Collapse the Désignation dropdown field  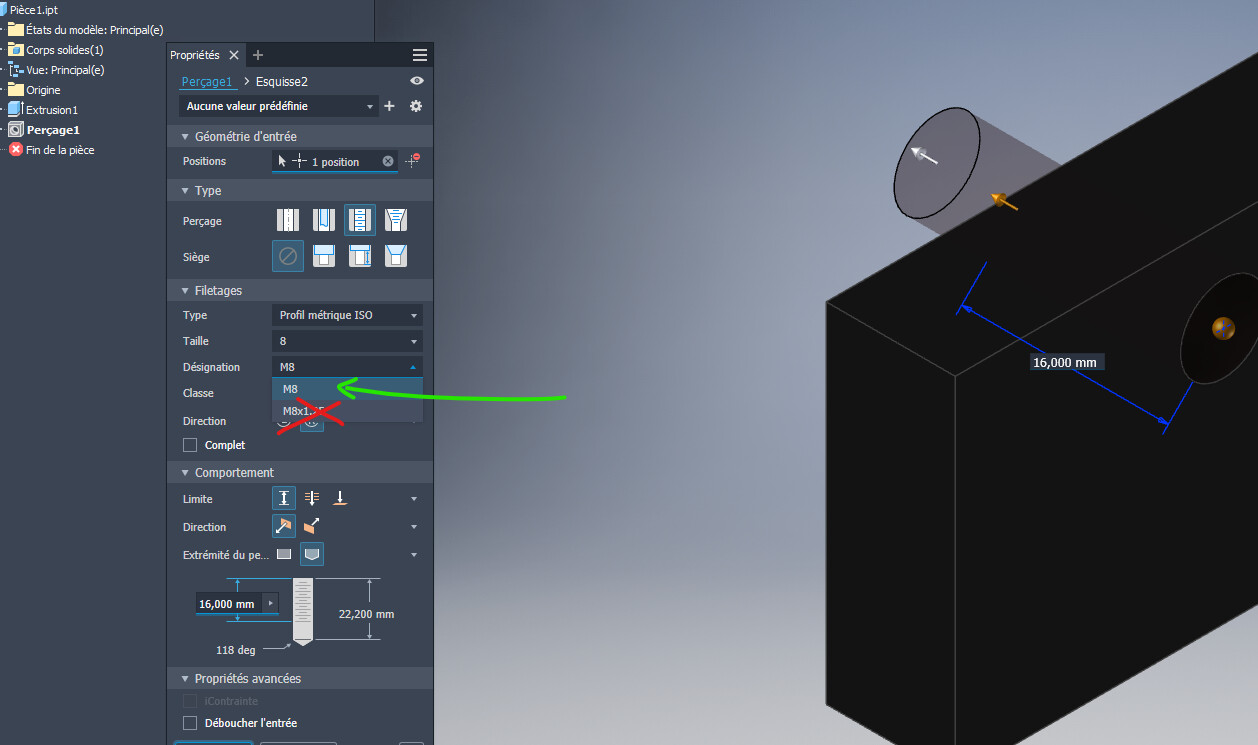pos(347,367)
